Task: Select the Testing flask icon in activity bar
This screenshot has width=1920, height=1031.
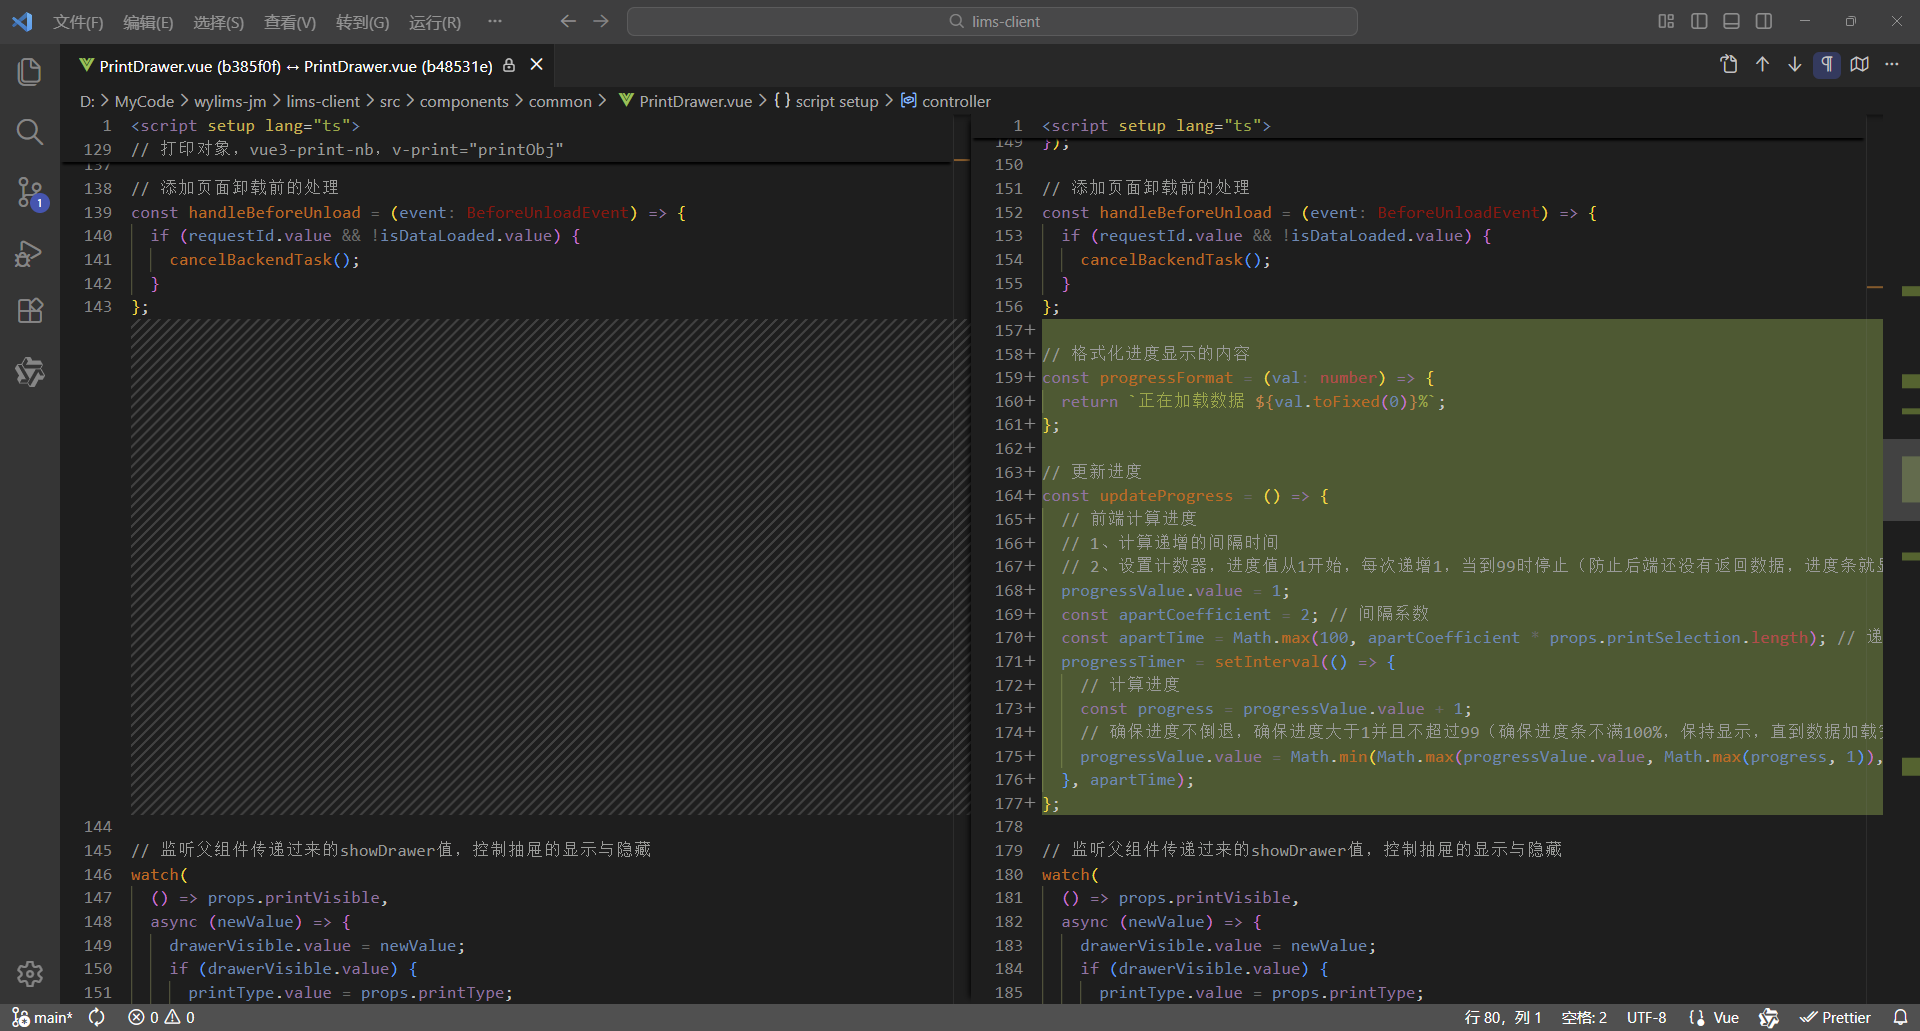Action: coord(30,372)
